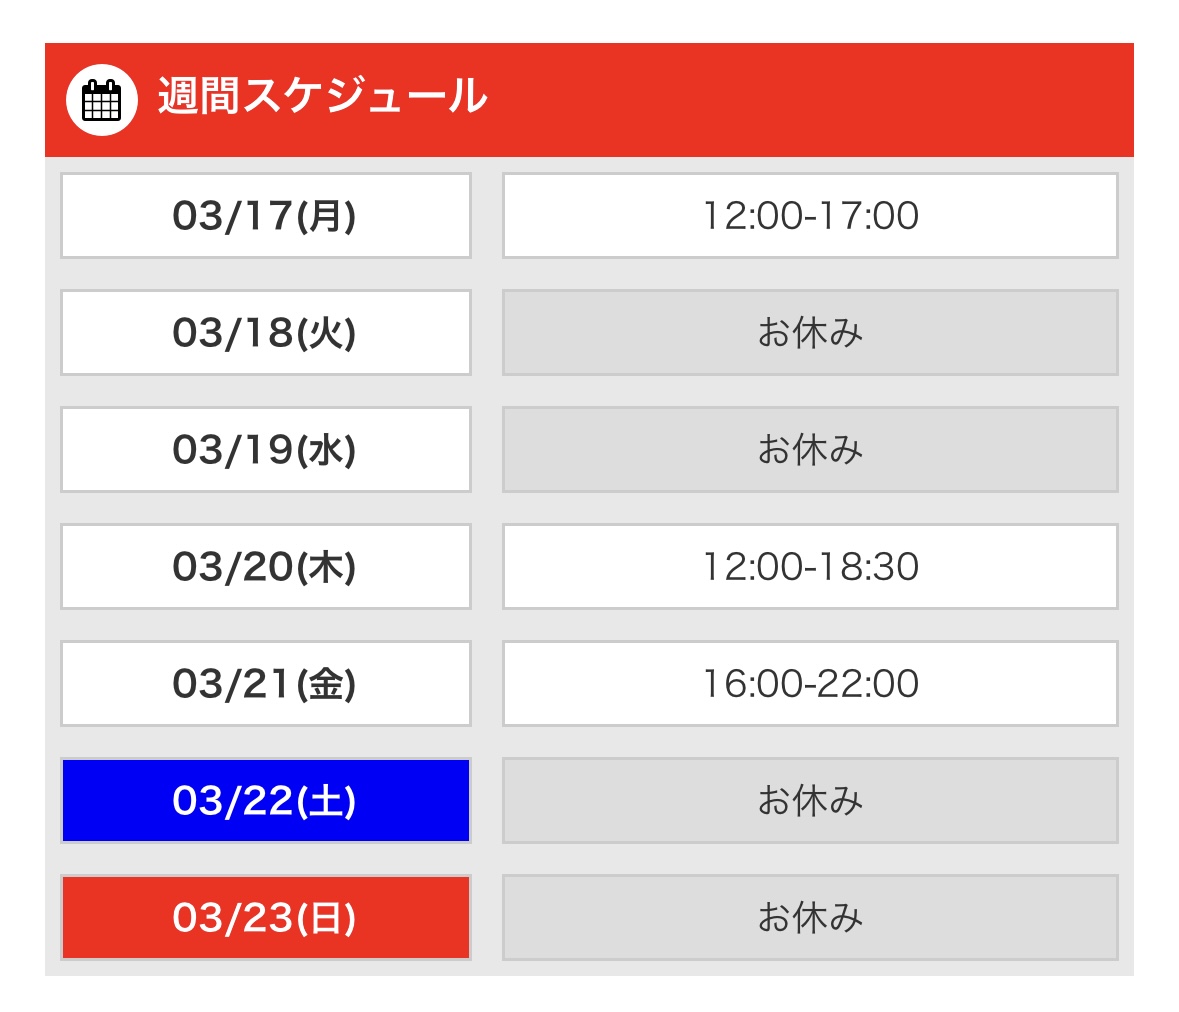Select the 03/20(木) date cell
This screenshot has width=1179, height=1012.
266,566
